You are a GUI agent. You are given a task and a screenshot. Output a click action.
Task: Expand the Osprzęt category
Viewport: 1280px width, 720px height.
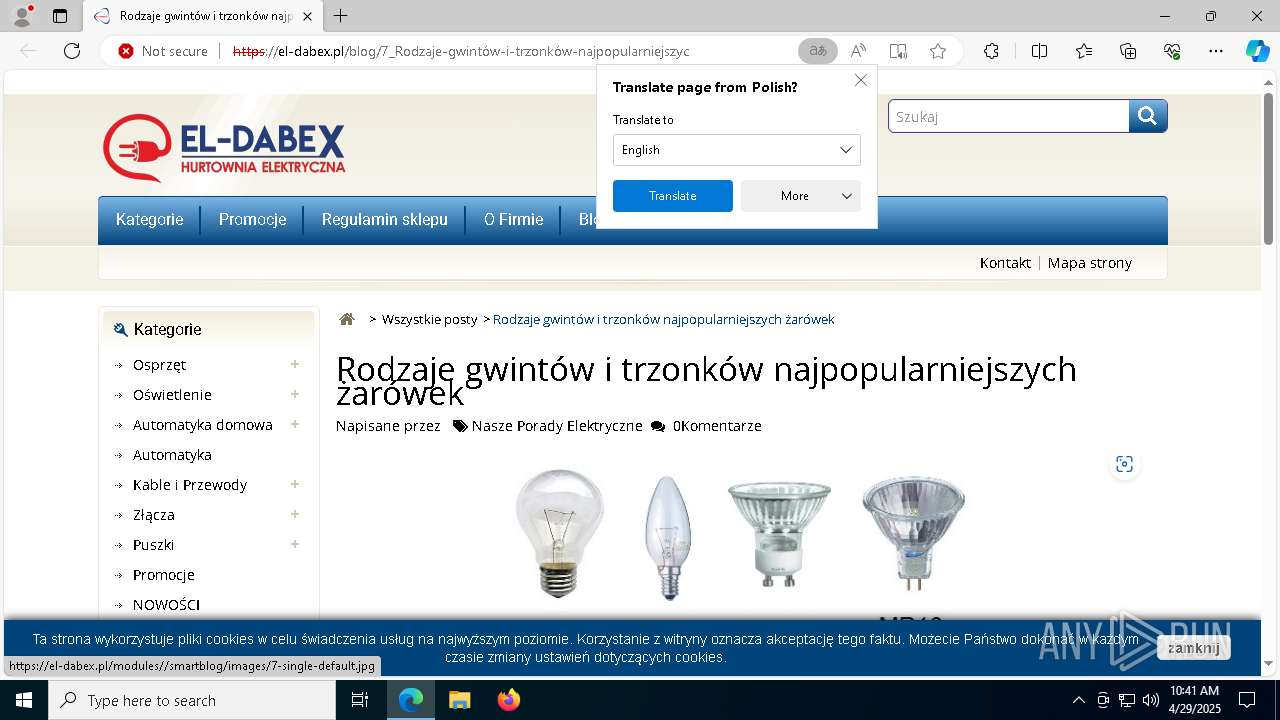(295, 365)
